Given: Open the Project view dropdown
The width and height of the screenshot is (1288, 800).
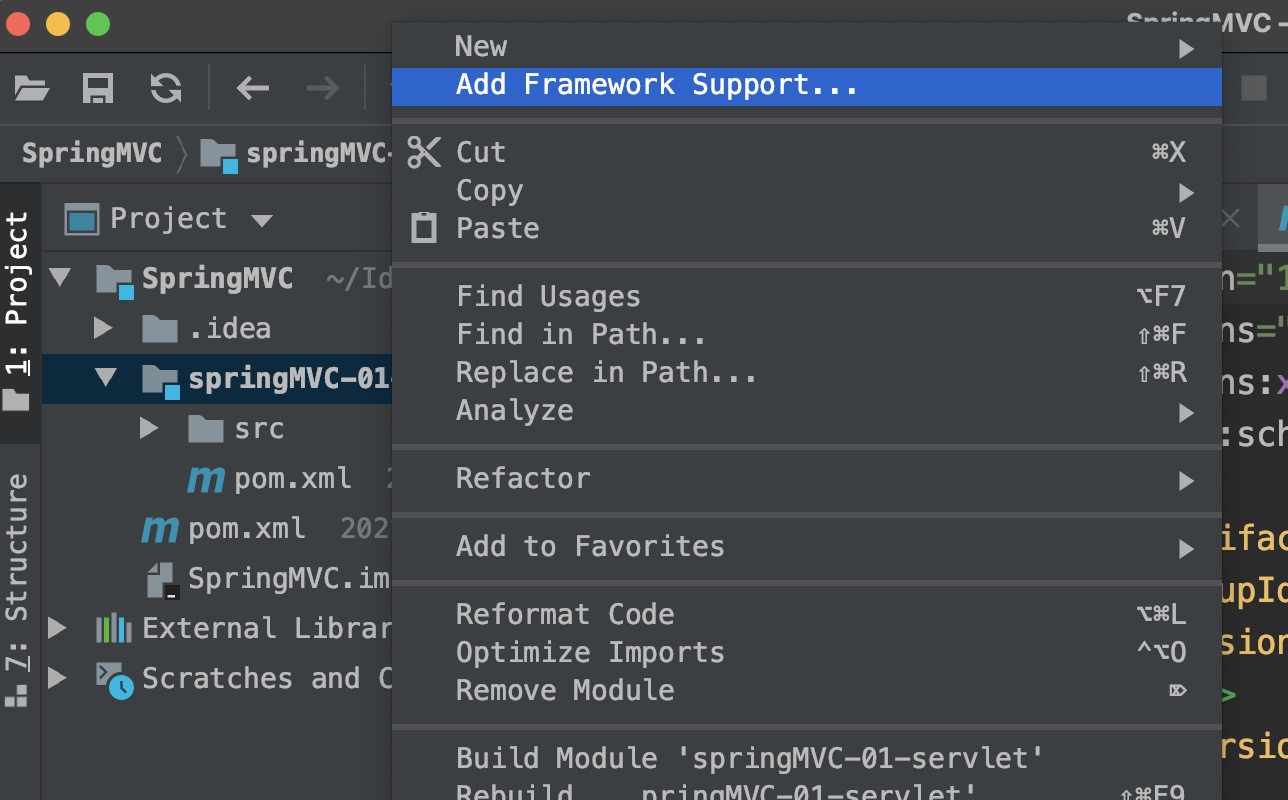Looking at the screenshot, I should (x=262, y=219).
